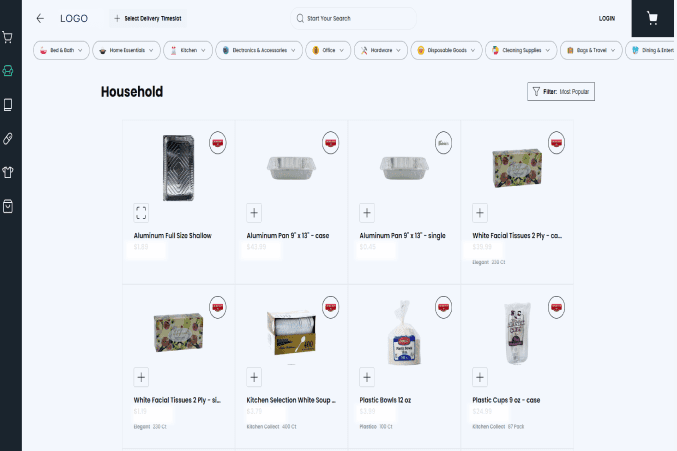Click the back arrow next to LOGO
Viewport: 677px width, 451px height.
tap(40, 18)
